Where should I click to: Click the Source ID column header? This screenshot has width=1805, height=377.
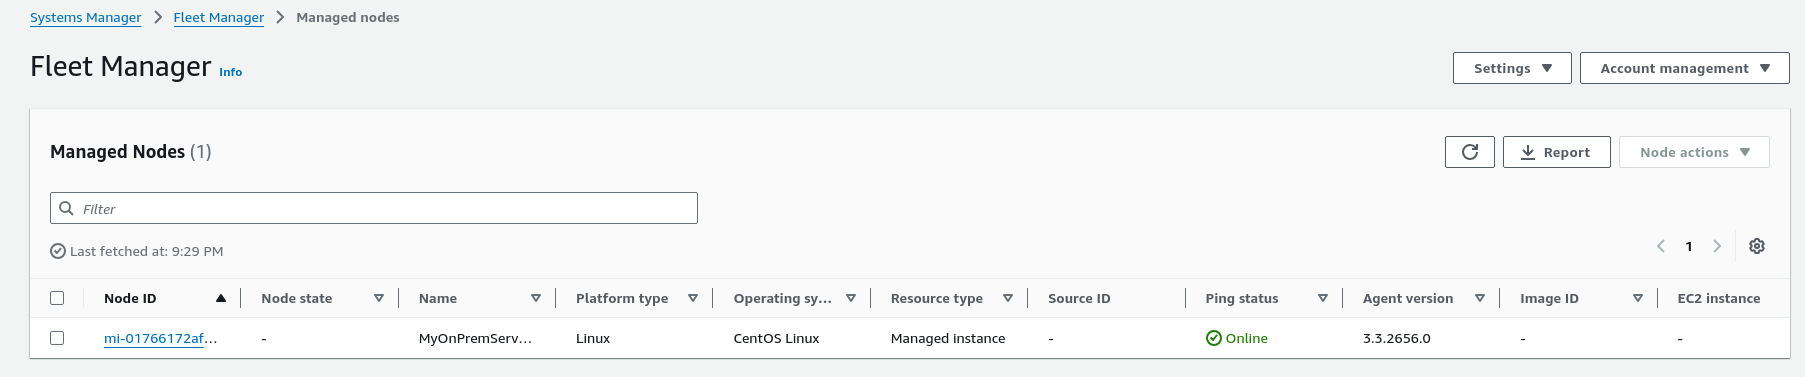(x=1079, y=298)
